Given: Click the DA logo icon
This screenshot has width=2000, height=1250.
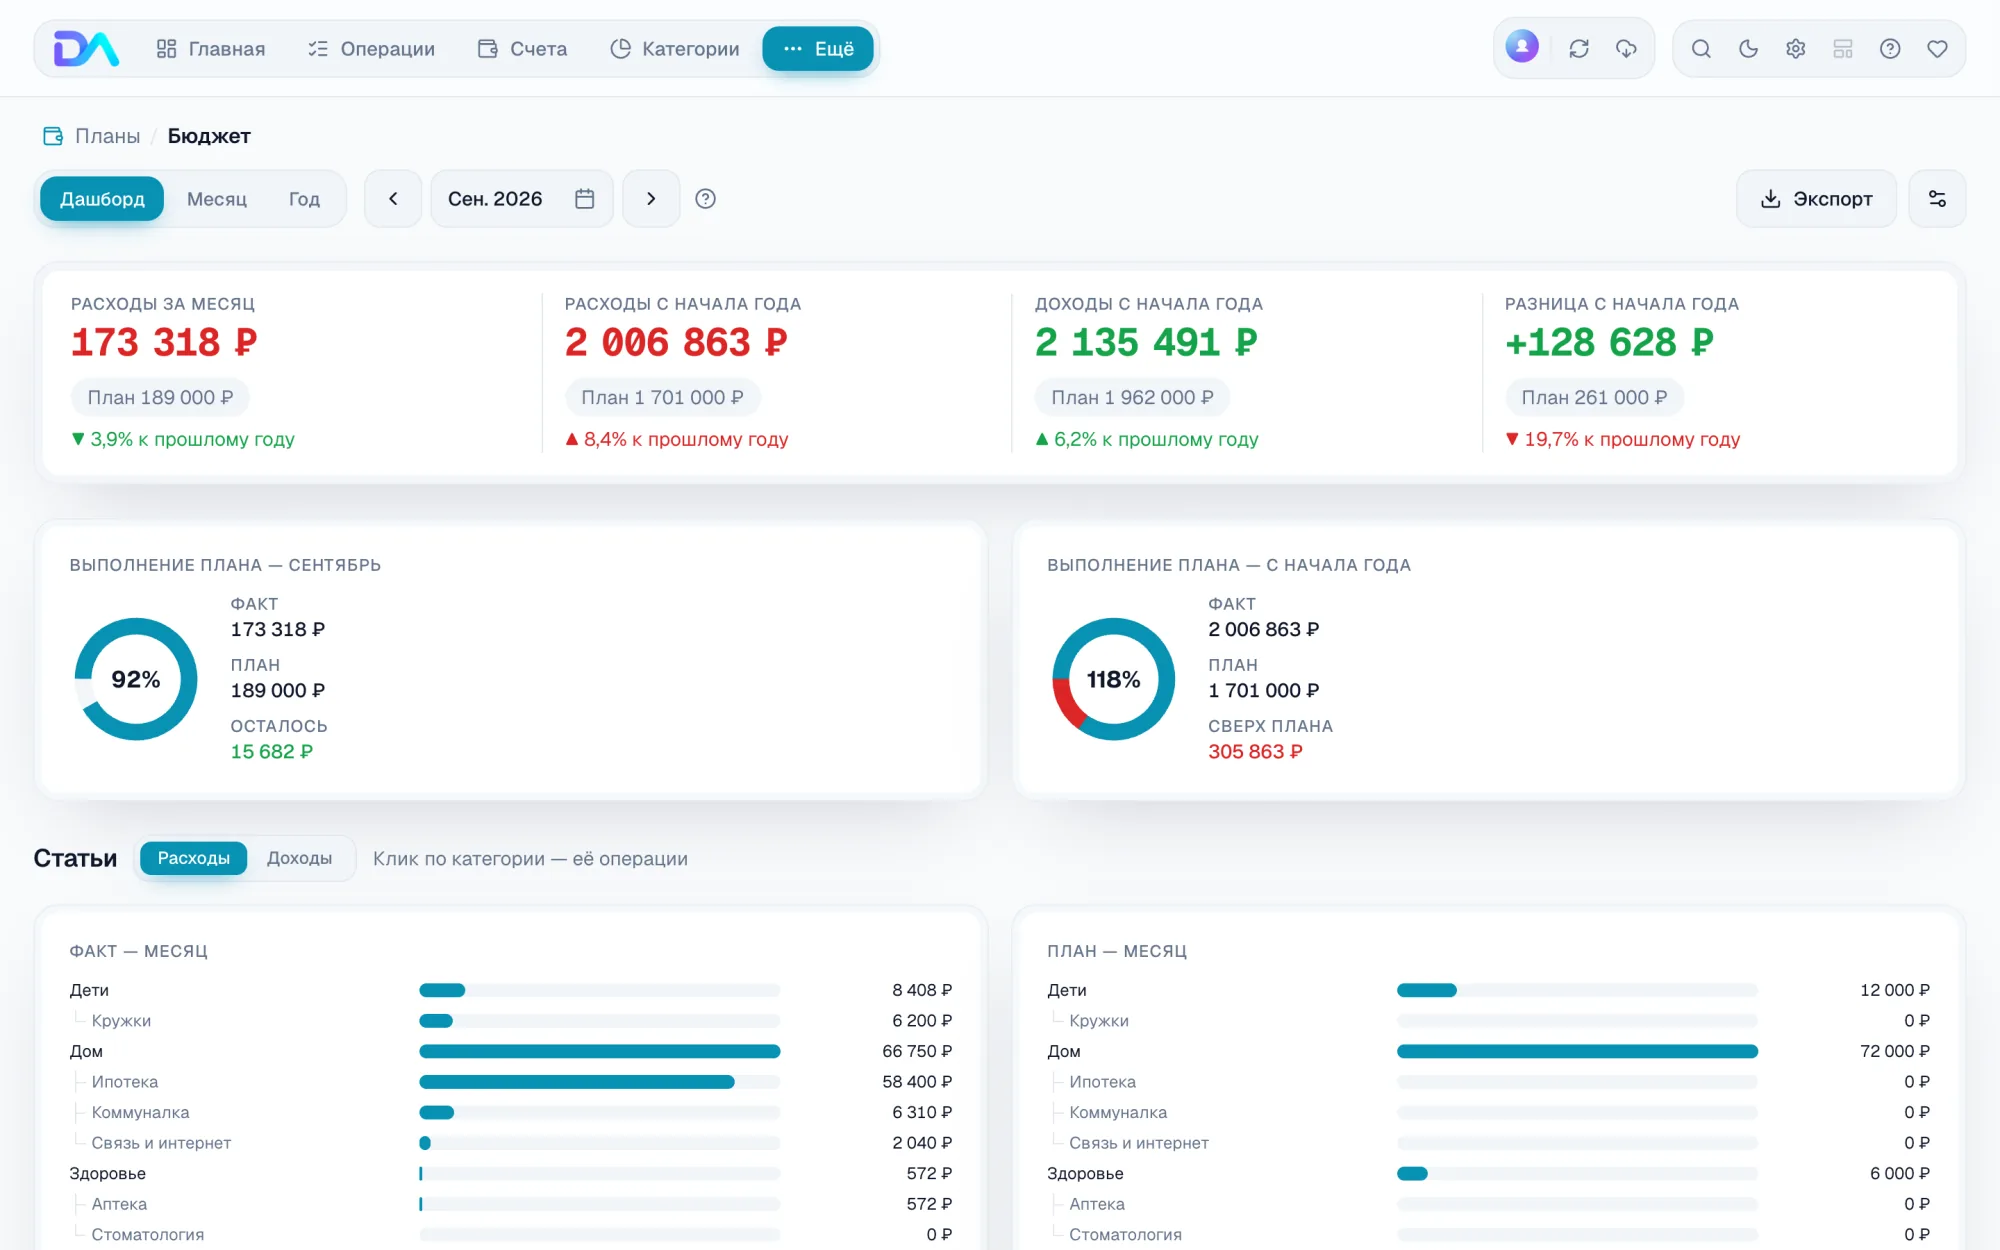Looking at the screenshot, I should 86,48.
